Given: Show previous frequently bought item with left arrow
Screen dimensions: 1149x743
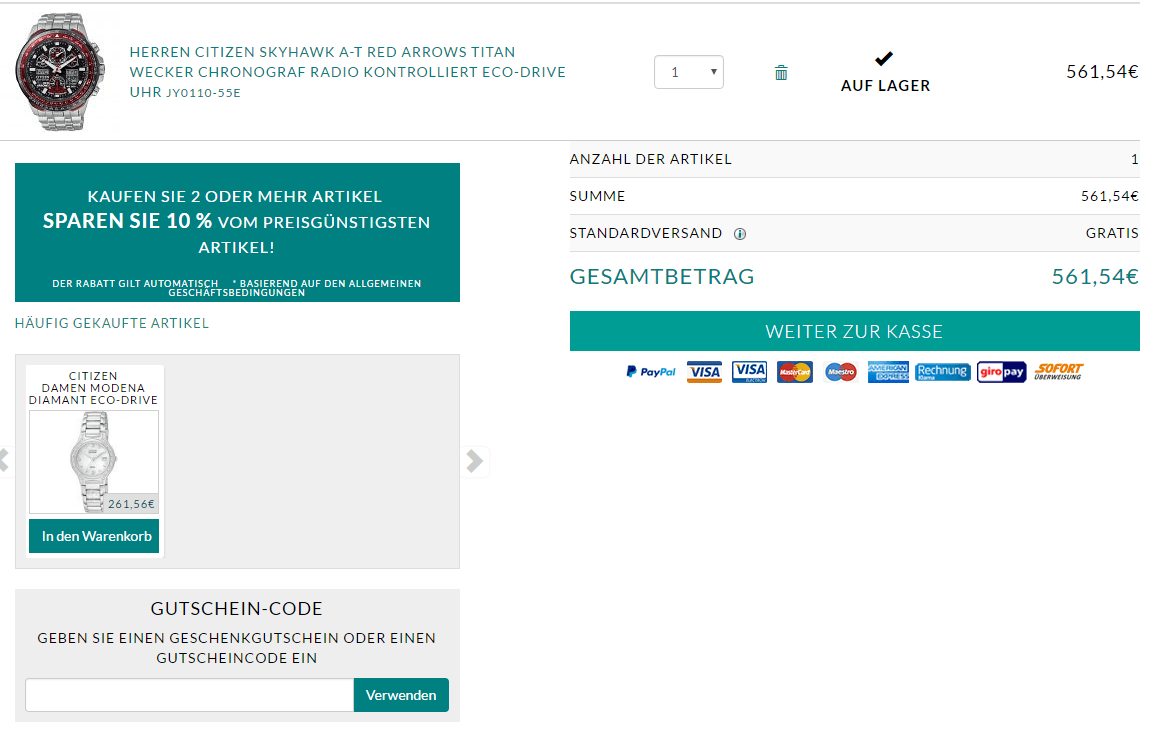Looking at the screenshot, I should tap(4, 461).
